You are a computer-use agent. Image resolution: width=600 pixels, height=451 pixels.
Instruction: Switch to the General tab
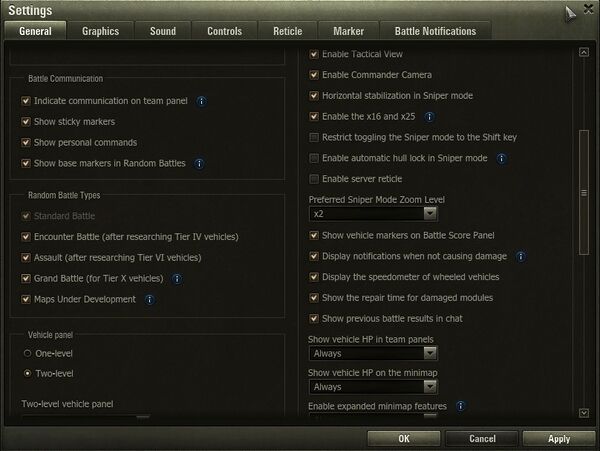click(35, 31)
